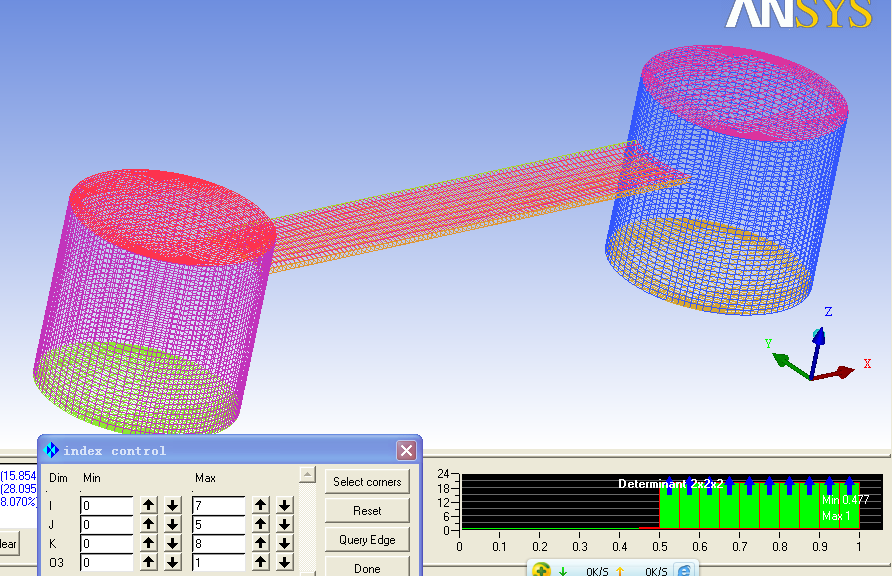Viewport: 892px width, 576px height.
Task: Click the Query Edge button
Action: 367,540
